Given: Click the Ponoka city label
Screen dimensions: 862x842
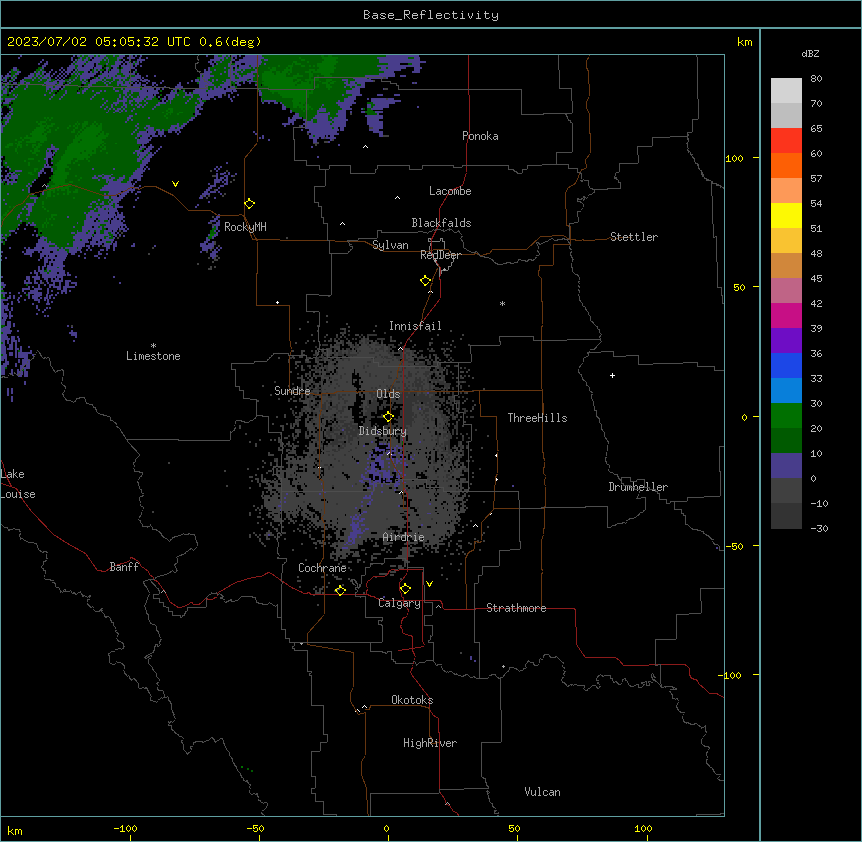Looking at the screenshot, I should (480, 136).
